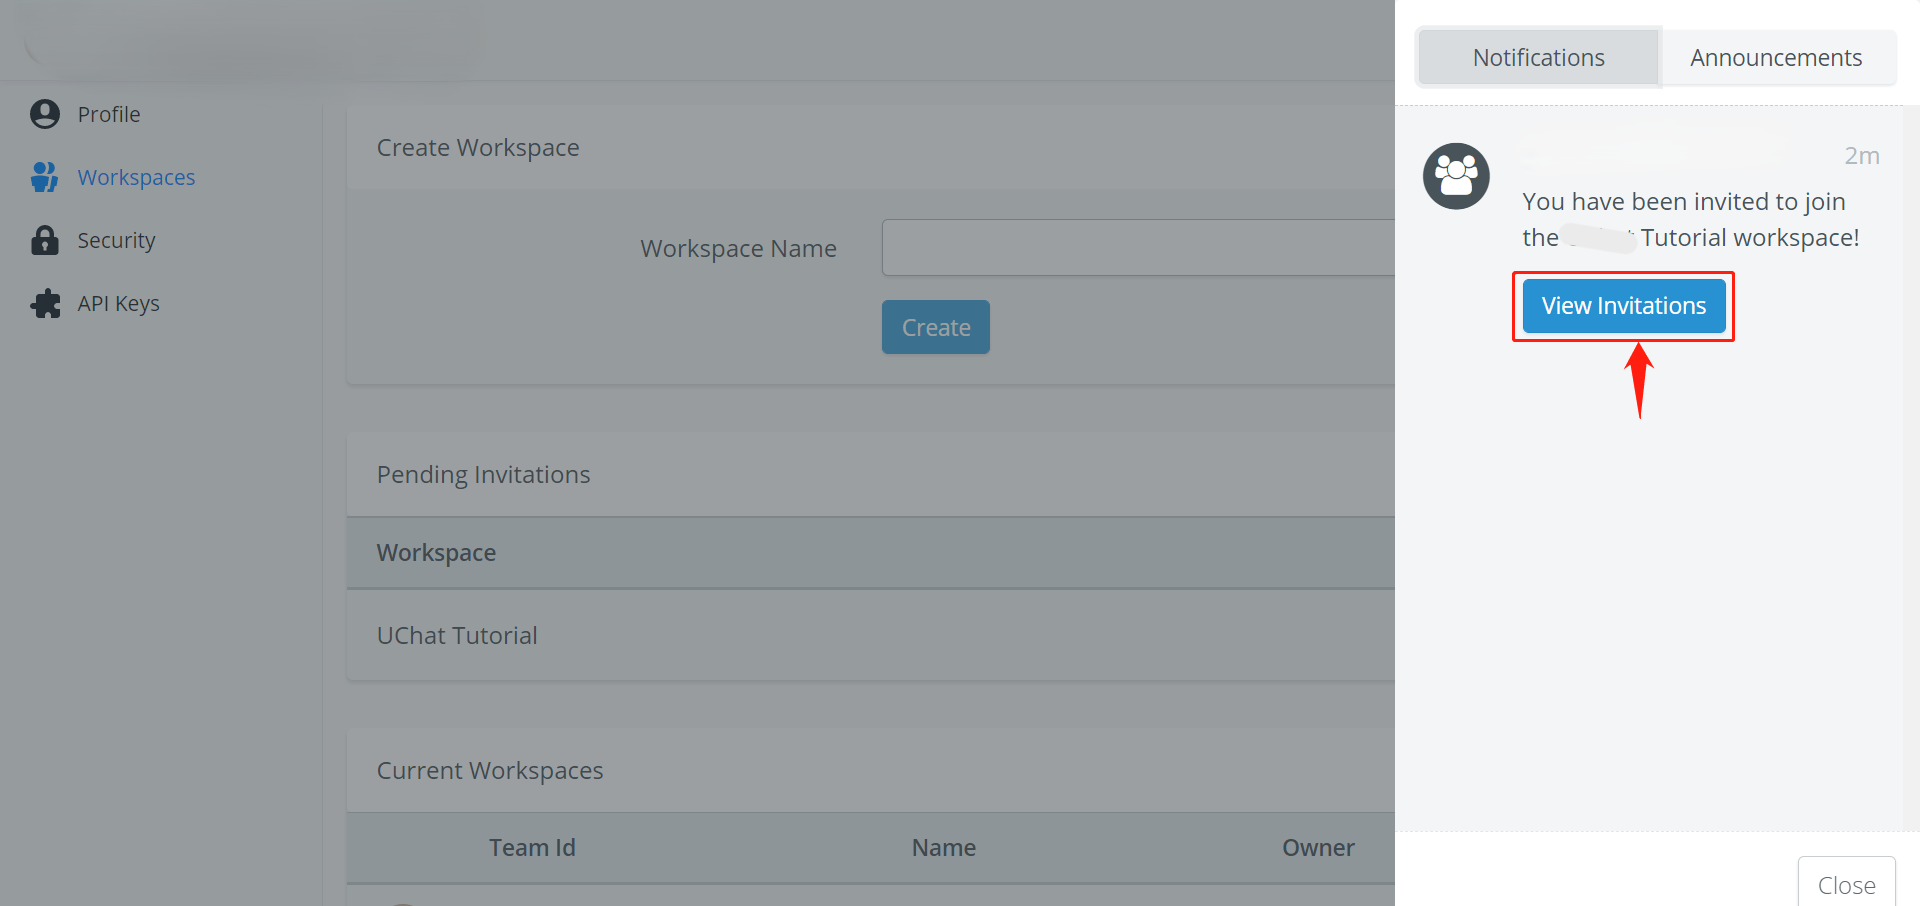Click the Workspace Name label
This screenshot has height=906, width=1920.
coord(738,248)
